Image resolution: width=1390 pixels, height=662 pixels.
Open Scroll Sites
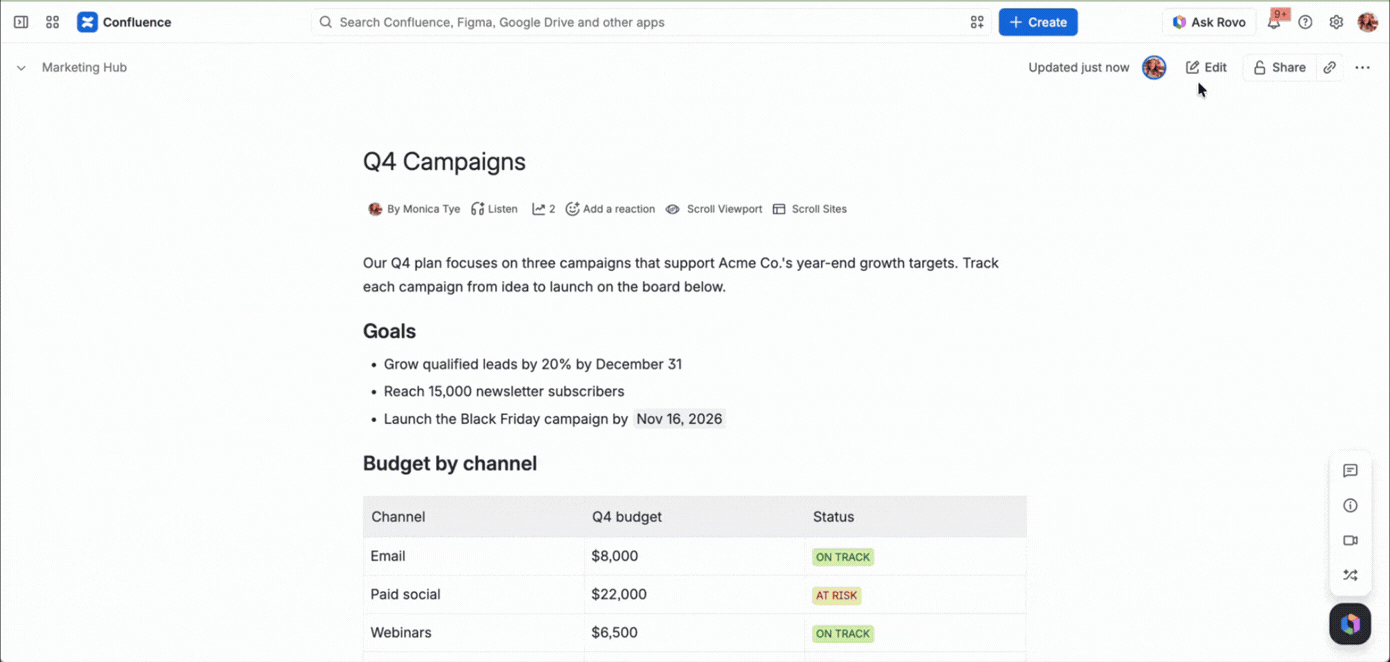coord(810,209)
